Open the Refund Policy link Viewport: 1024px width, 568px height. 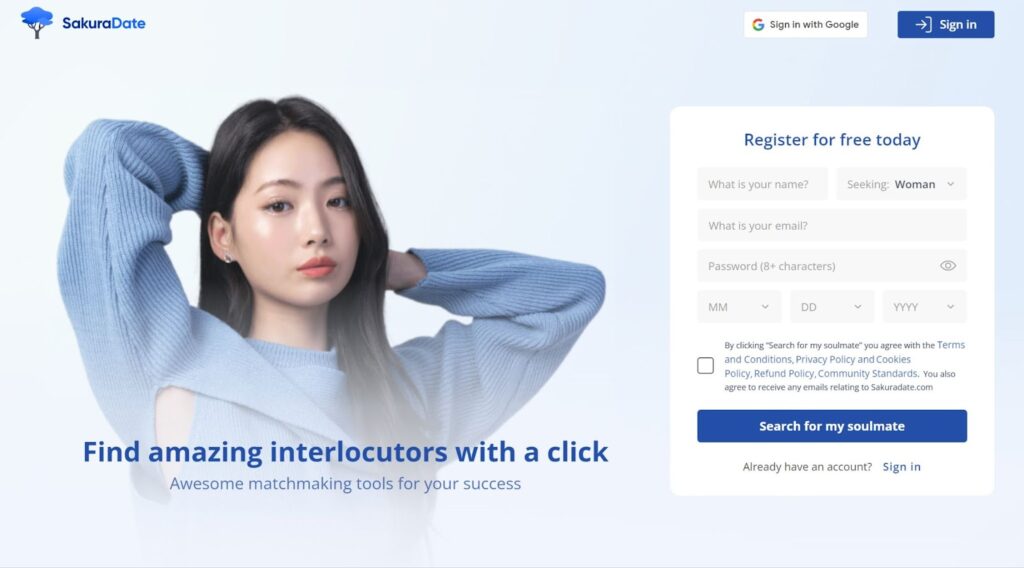point(784,373)
